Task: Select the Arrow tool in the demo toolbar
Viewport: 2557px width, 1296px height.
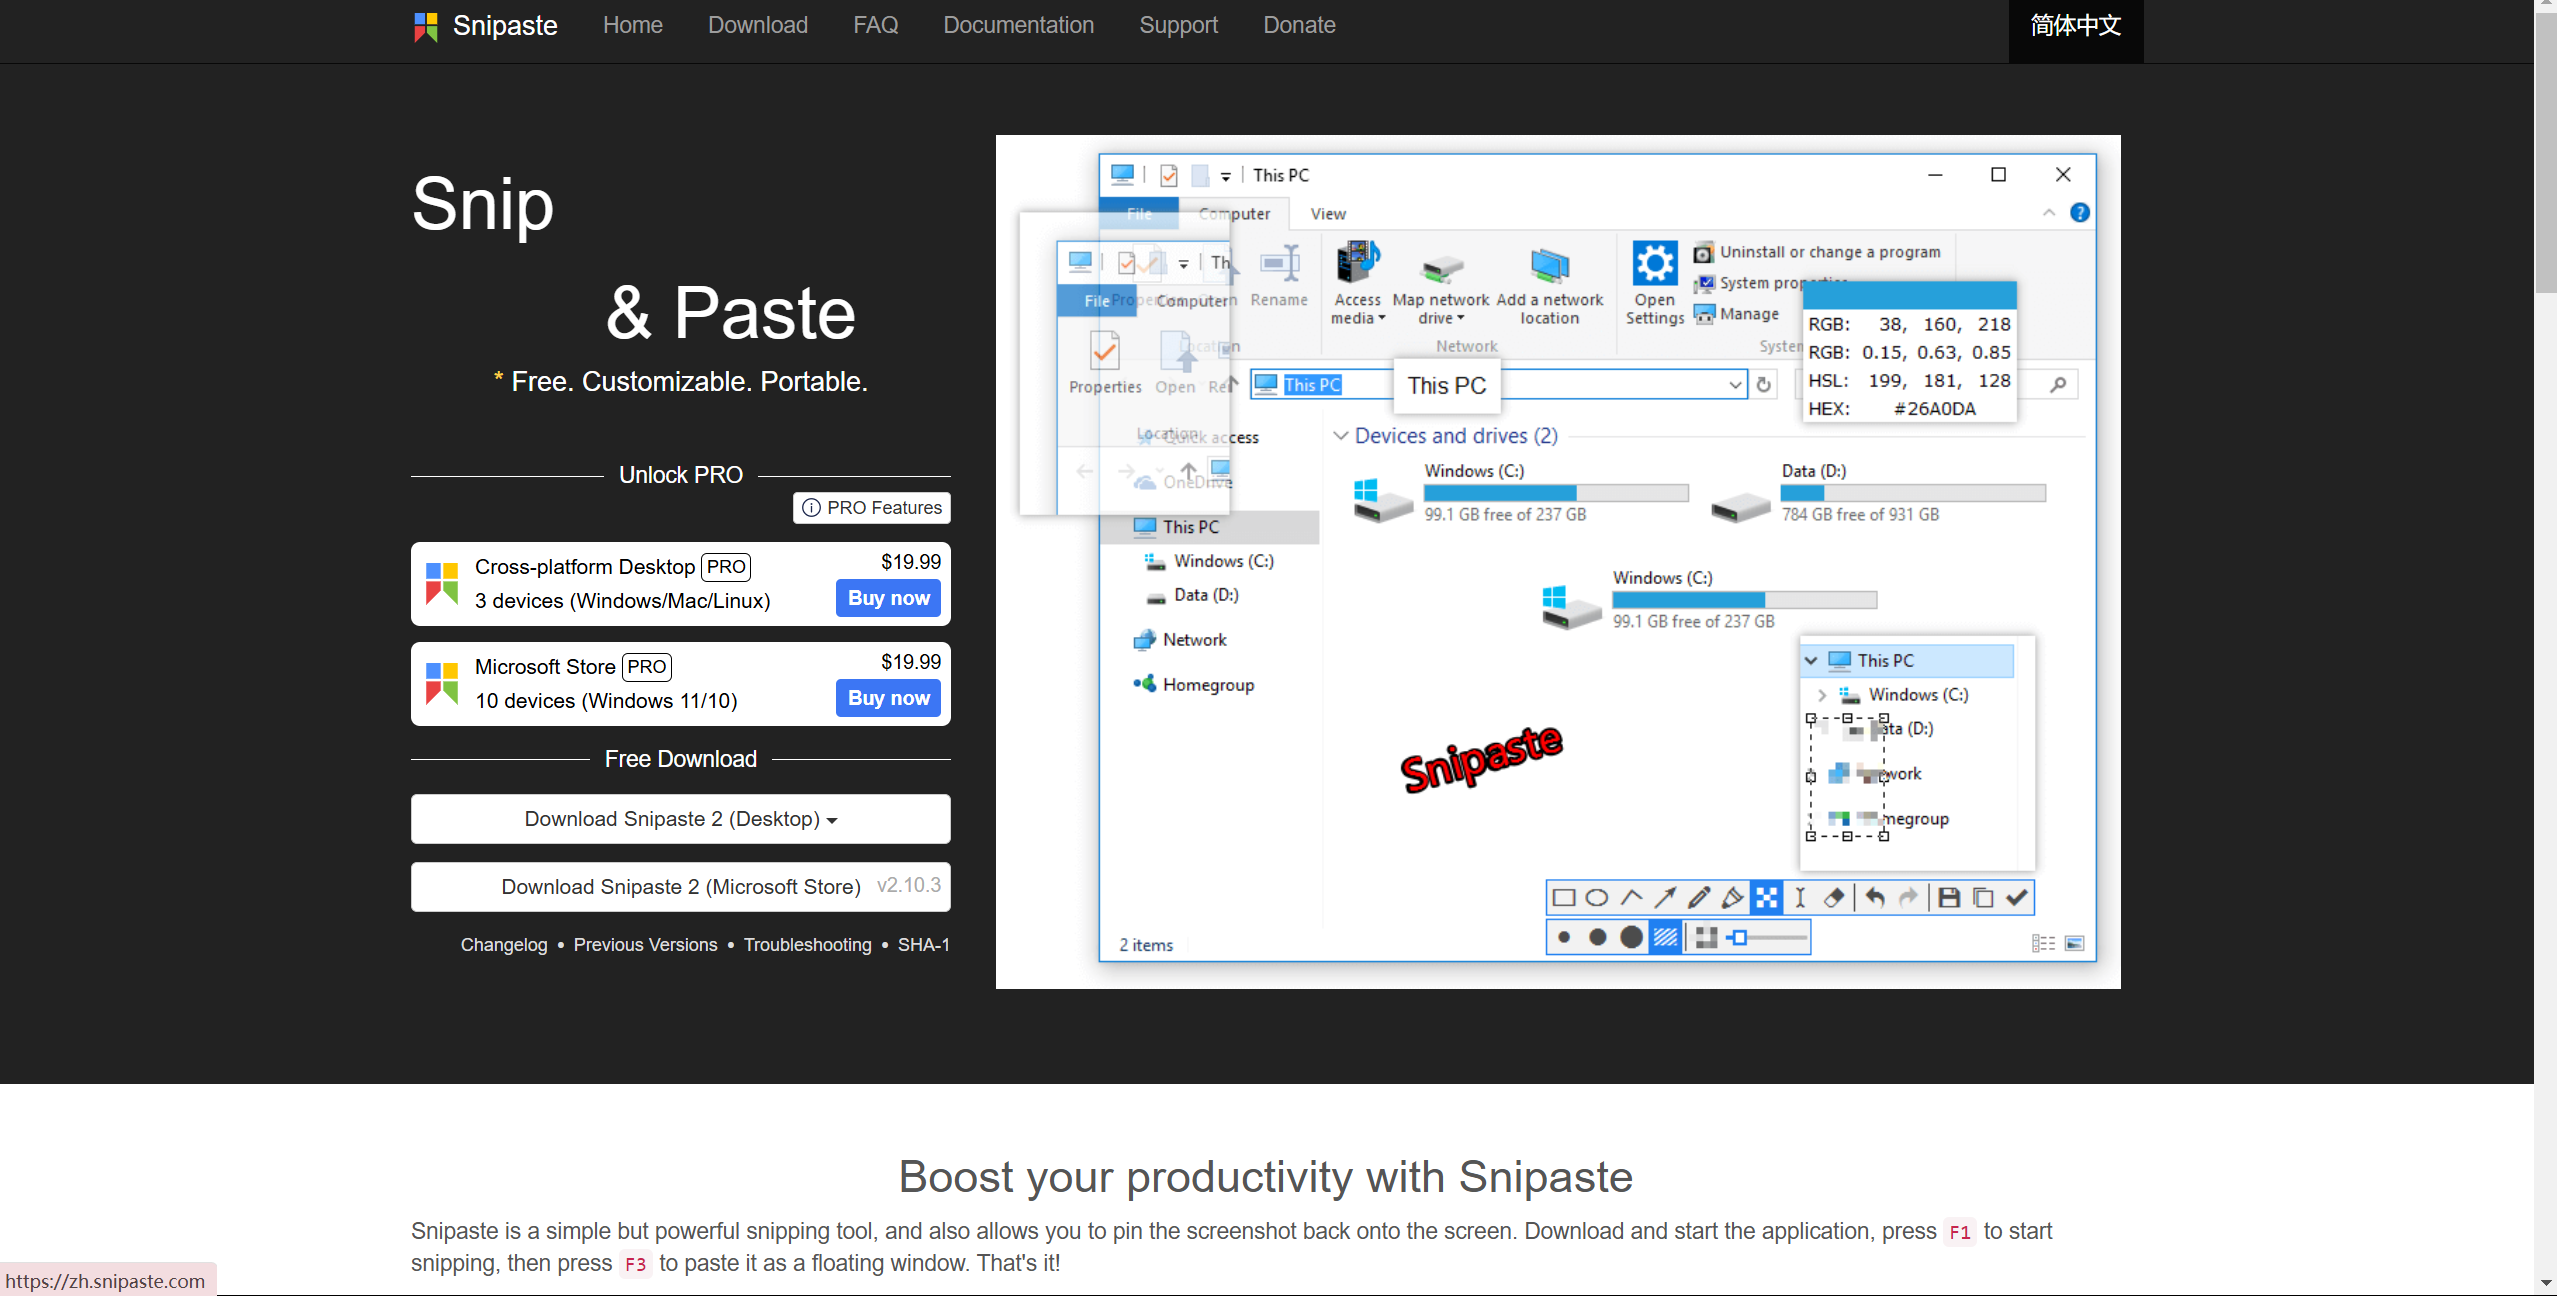Action: point(1665,898)
